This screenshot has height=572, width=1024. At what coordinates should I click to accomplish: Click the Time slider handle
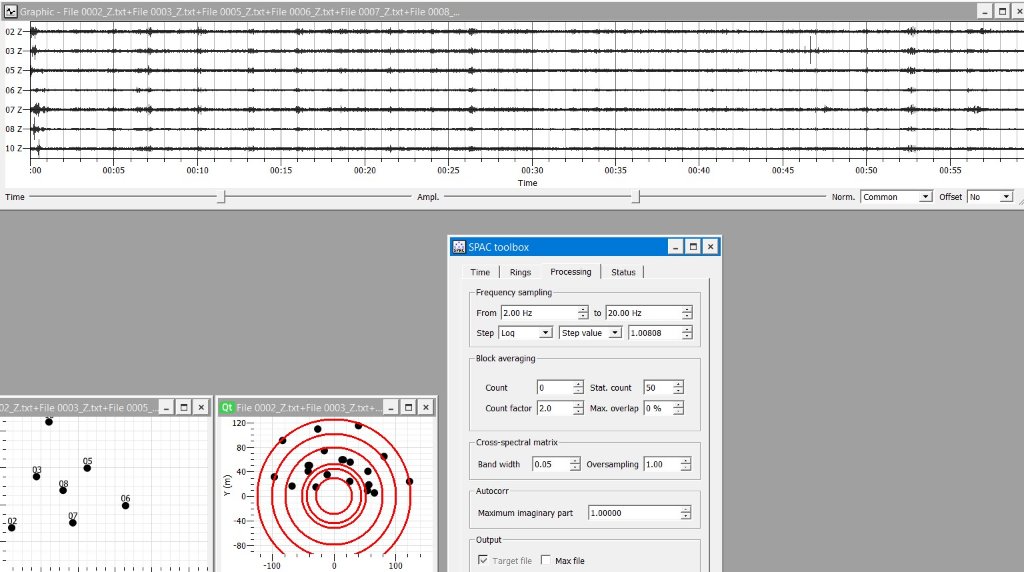[221, 198]
